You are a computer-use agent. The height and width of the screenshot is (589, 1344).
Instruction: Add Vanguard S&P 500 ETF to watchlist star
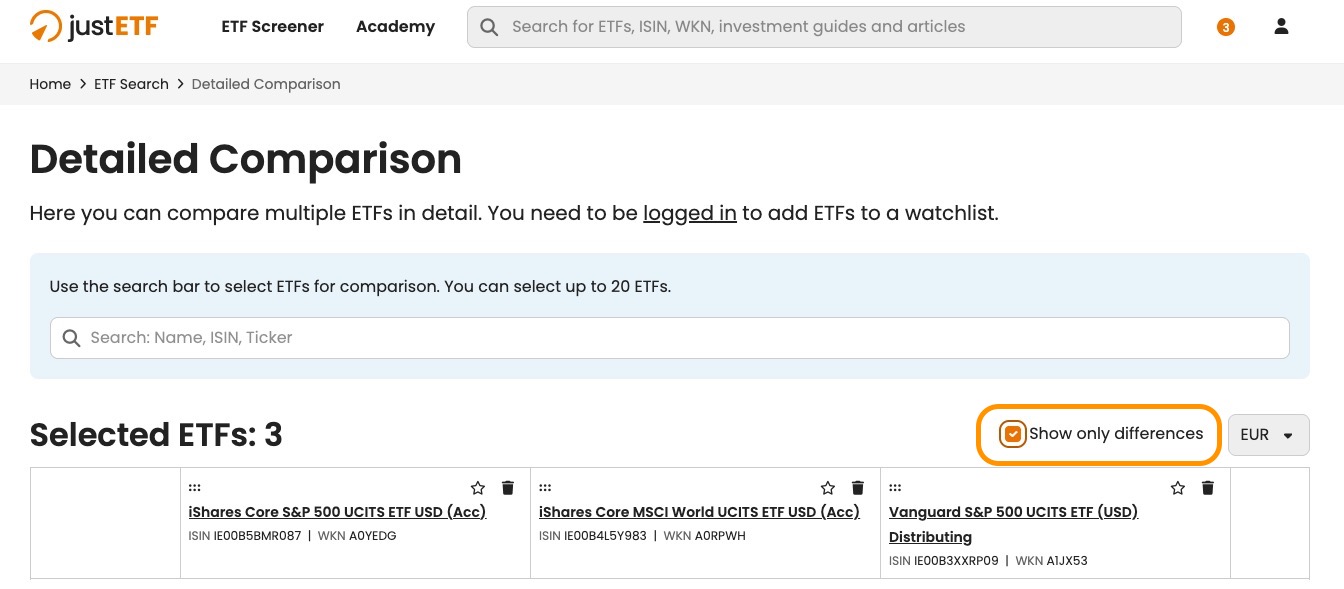[1178, 488]
